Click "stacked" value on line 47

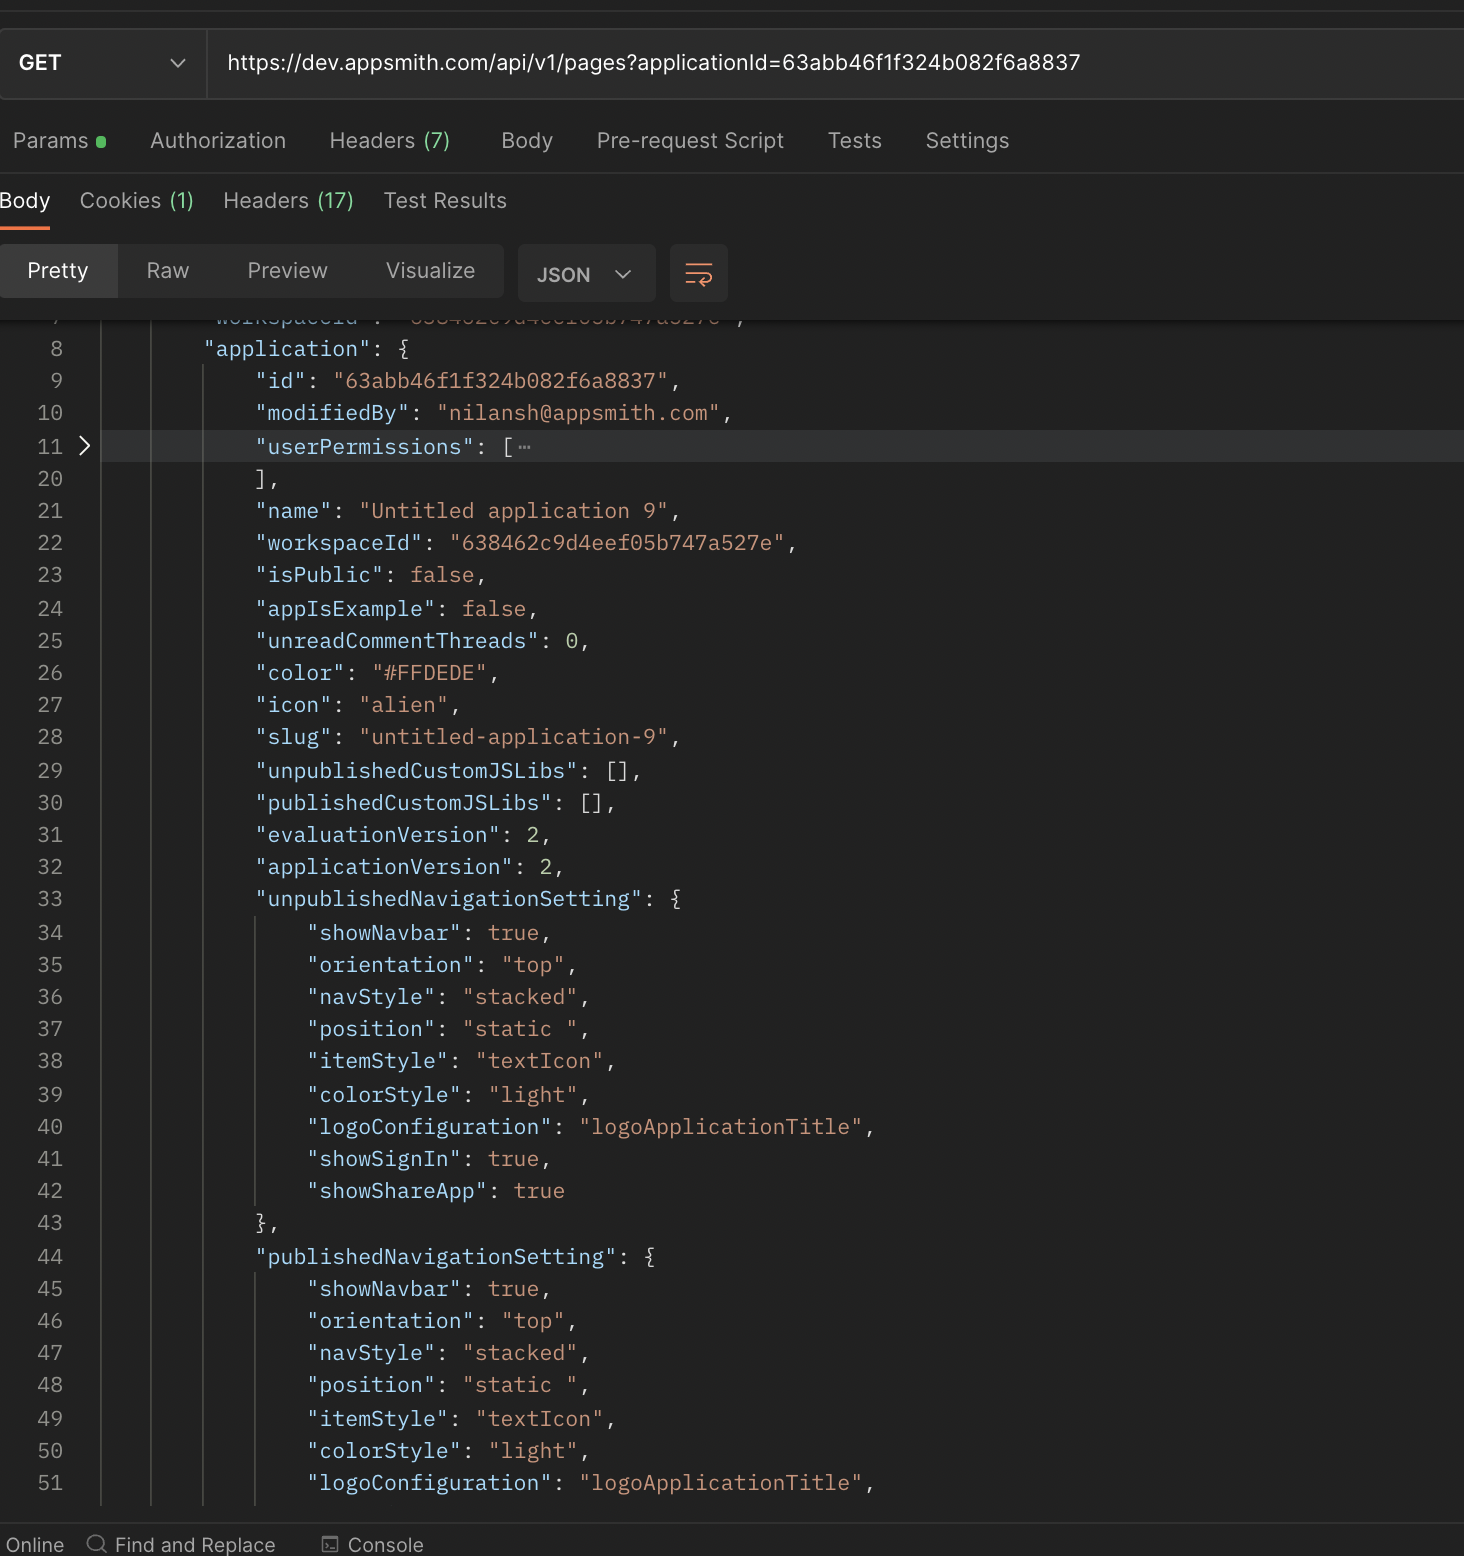tap(520, 1353)
